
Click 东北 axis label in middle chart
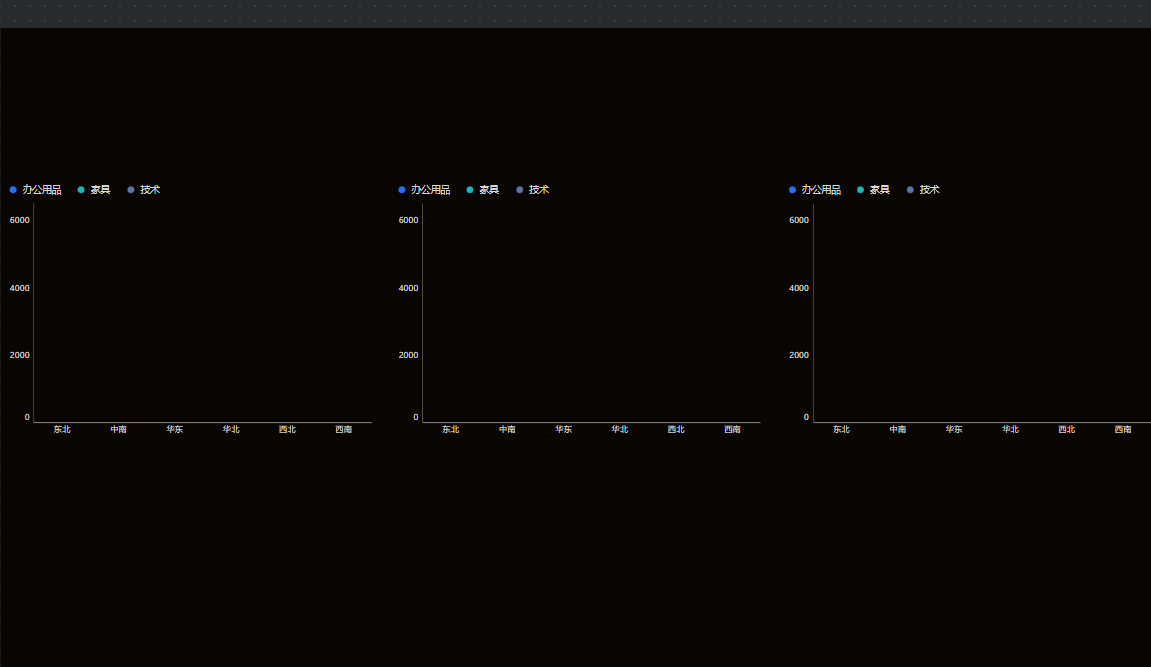coord(451,430)
